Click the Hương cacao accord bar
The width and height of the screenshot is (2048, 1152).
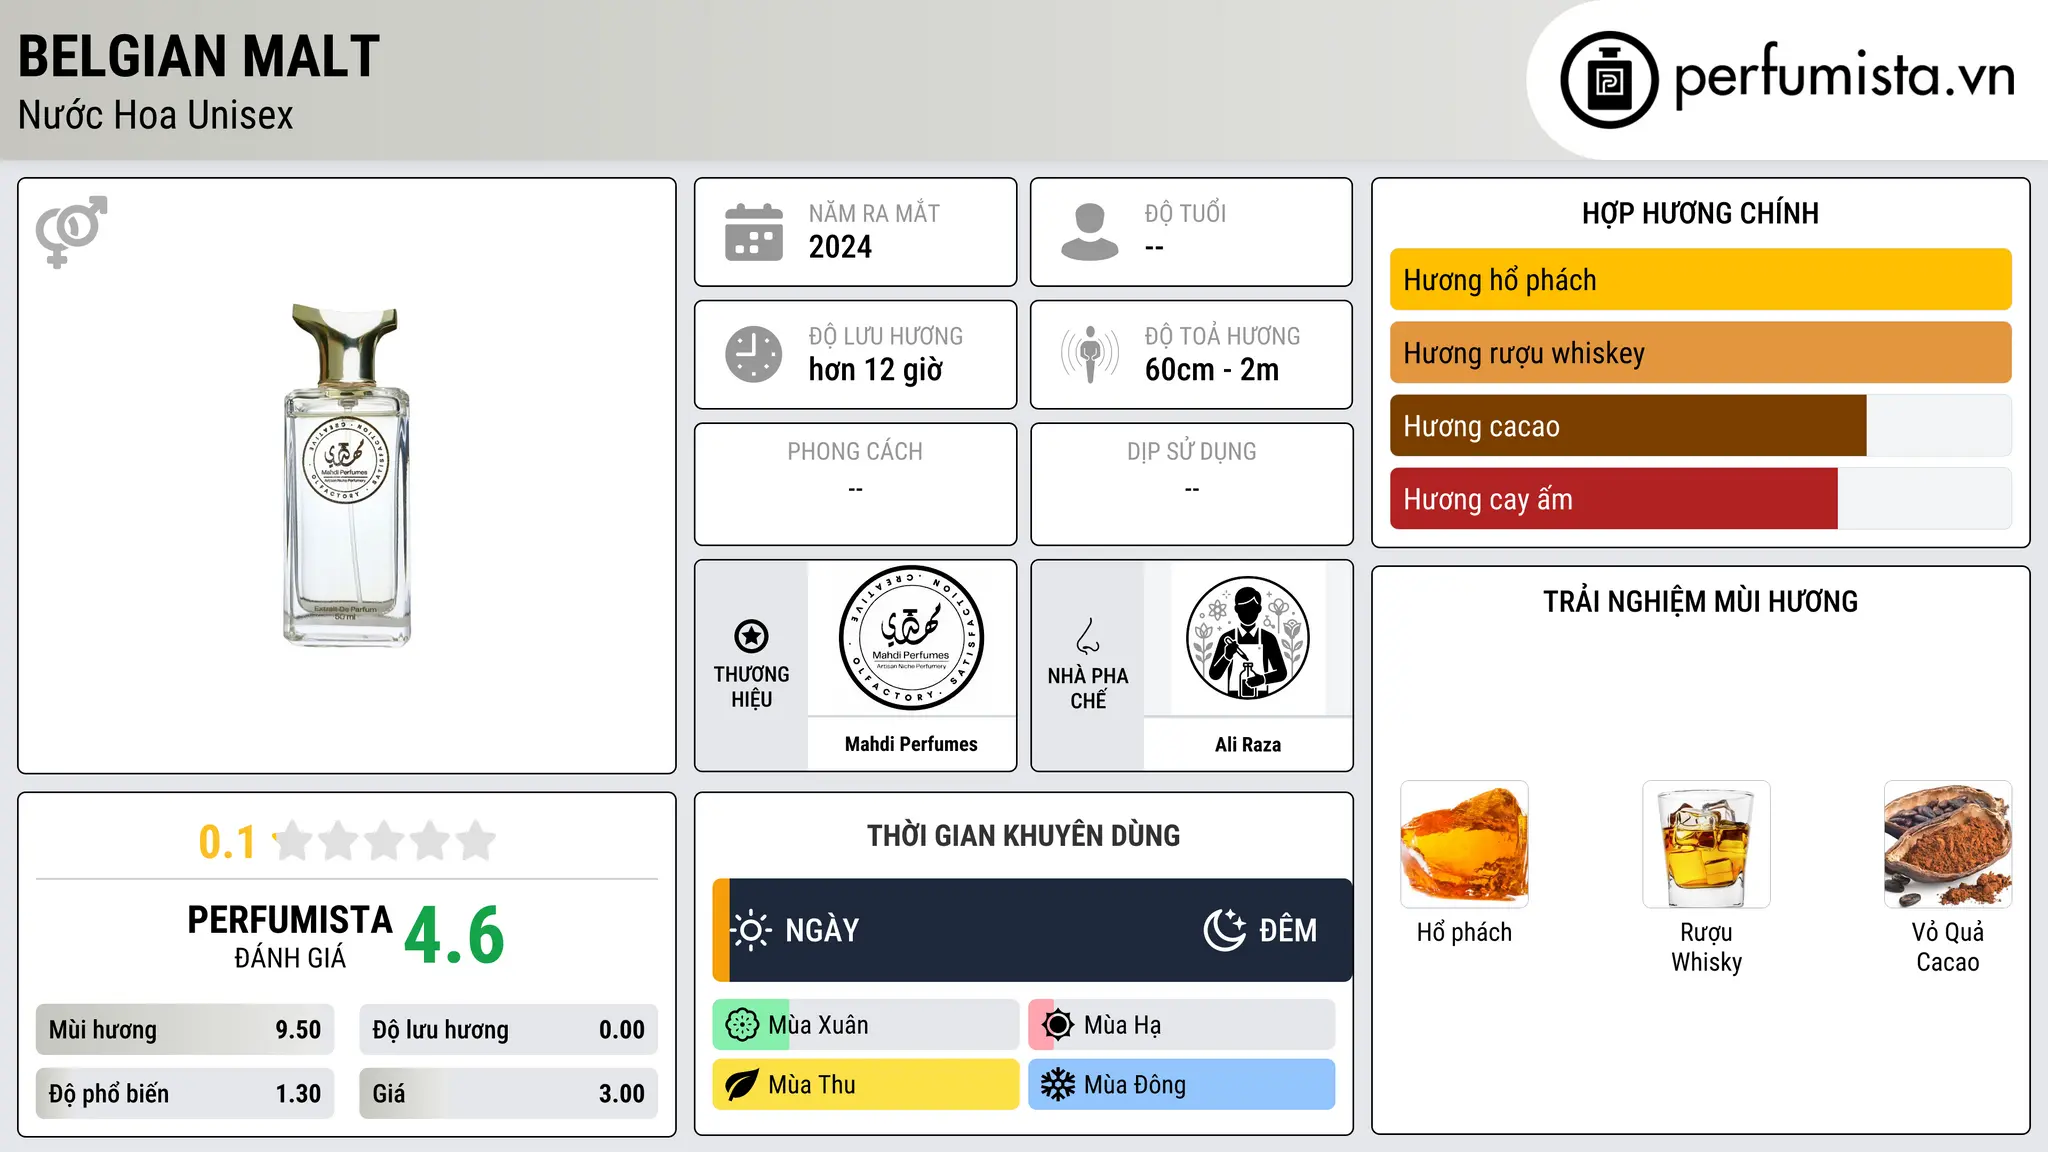pyautogui.click(x=1700, y=426)
